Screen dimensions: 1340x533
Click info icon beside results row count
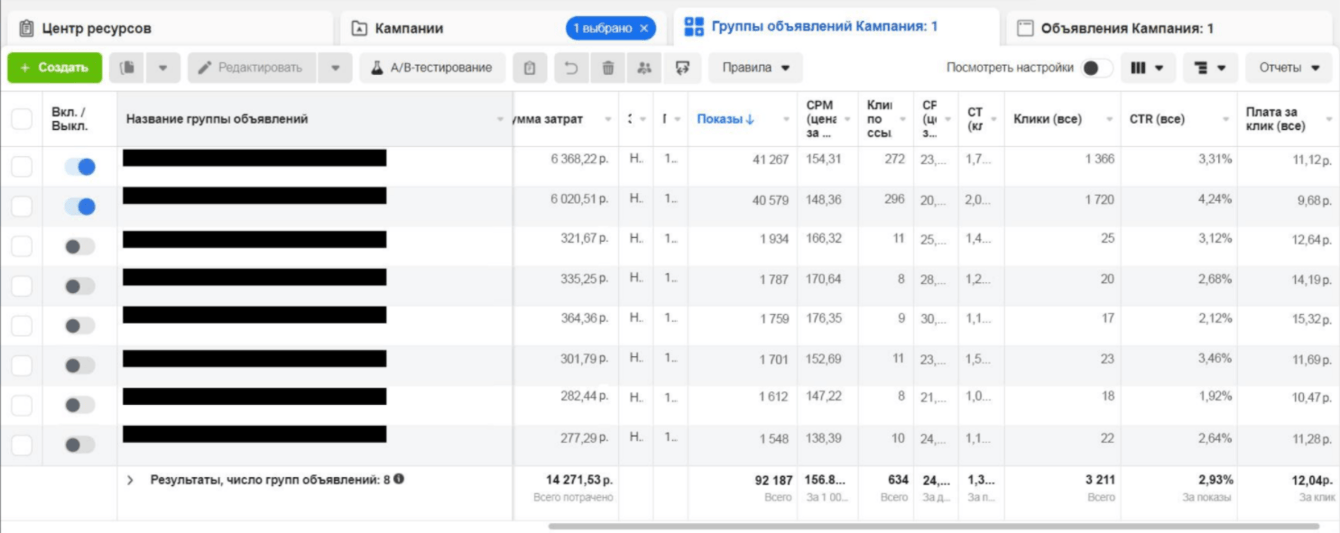click(x=399, y=479)
